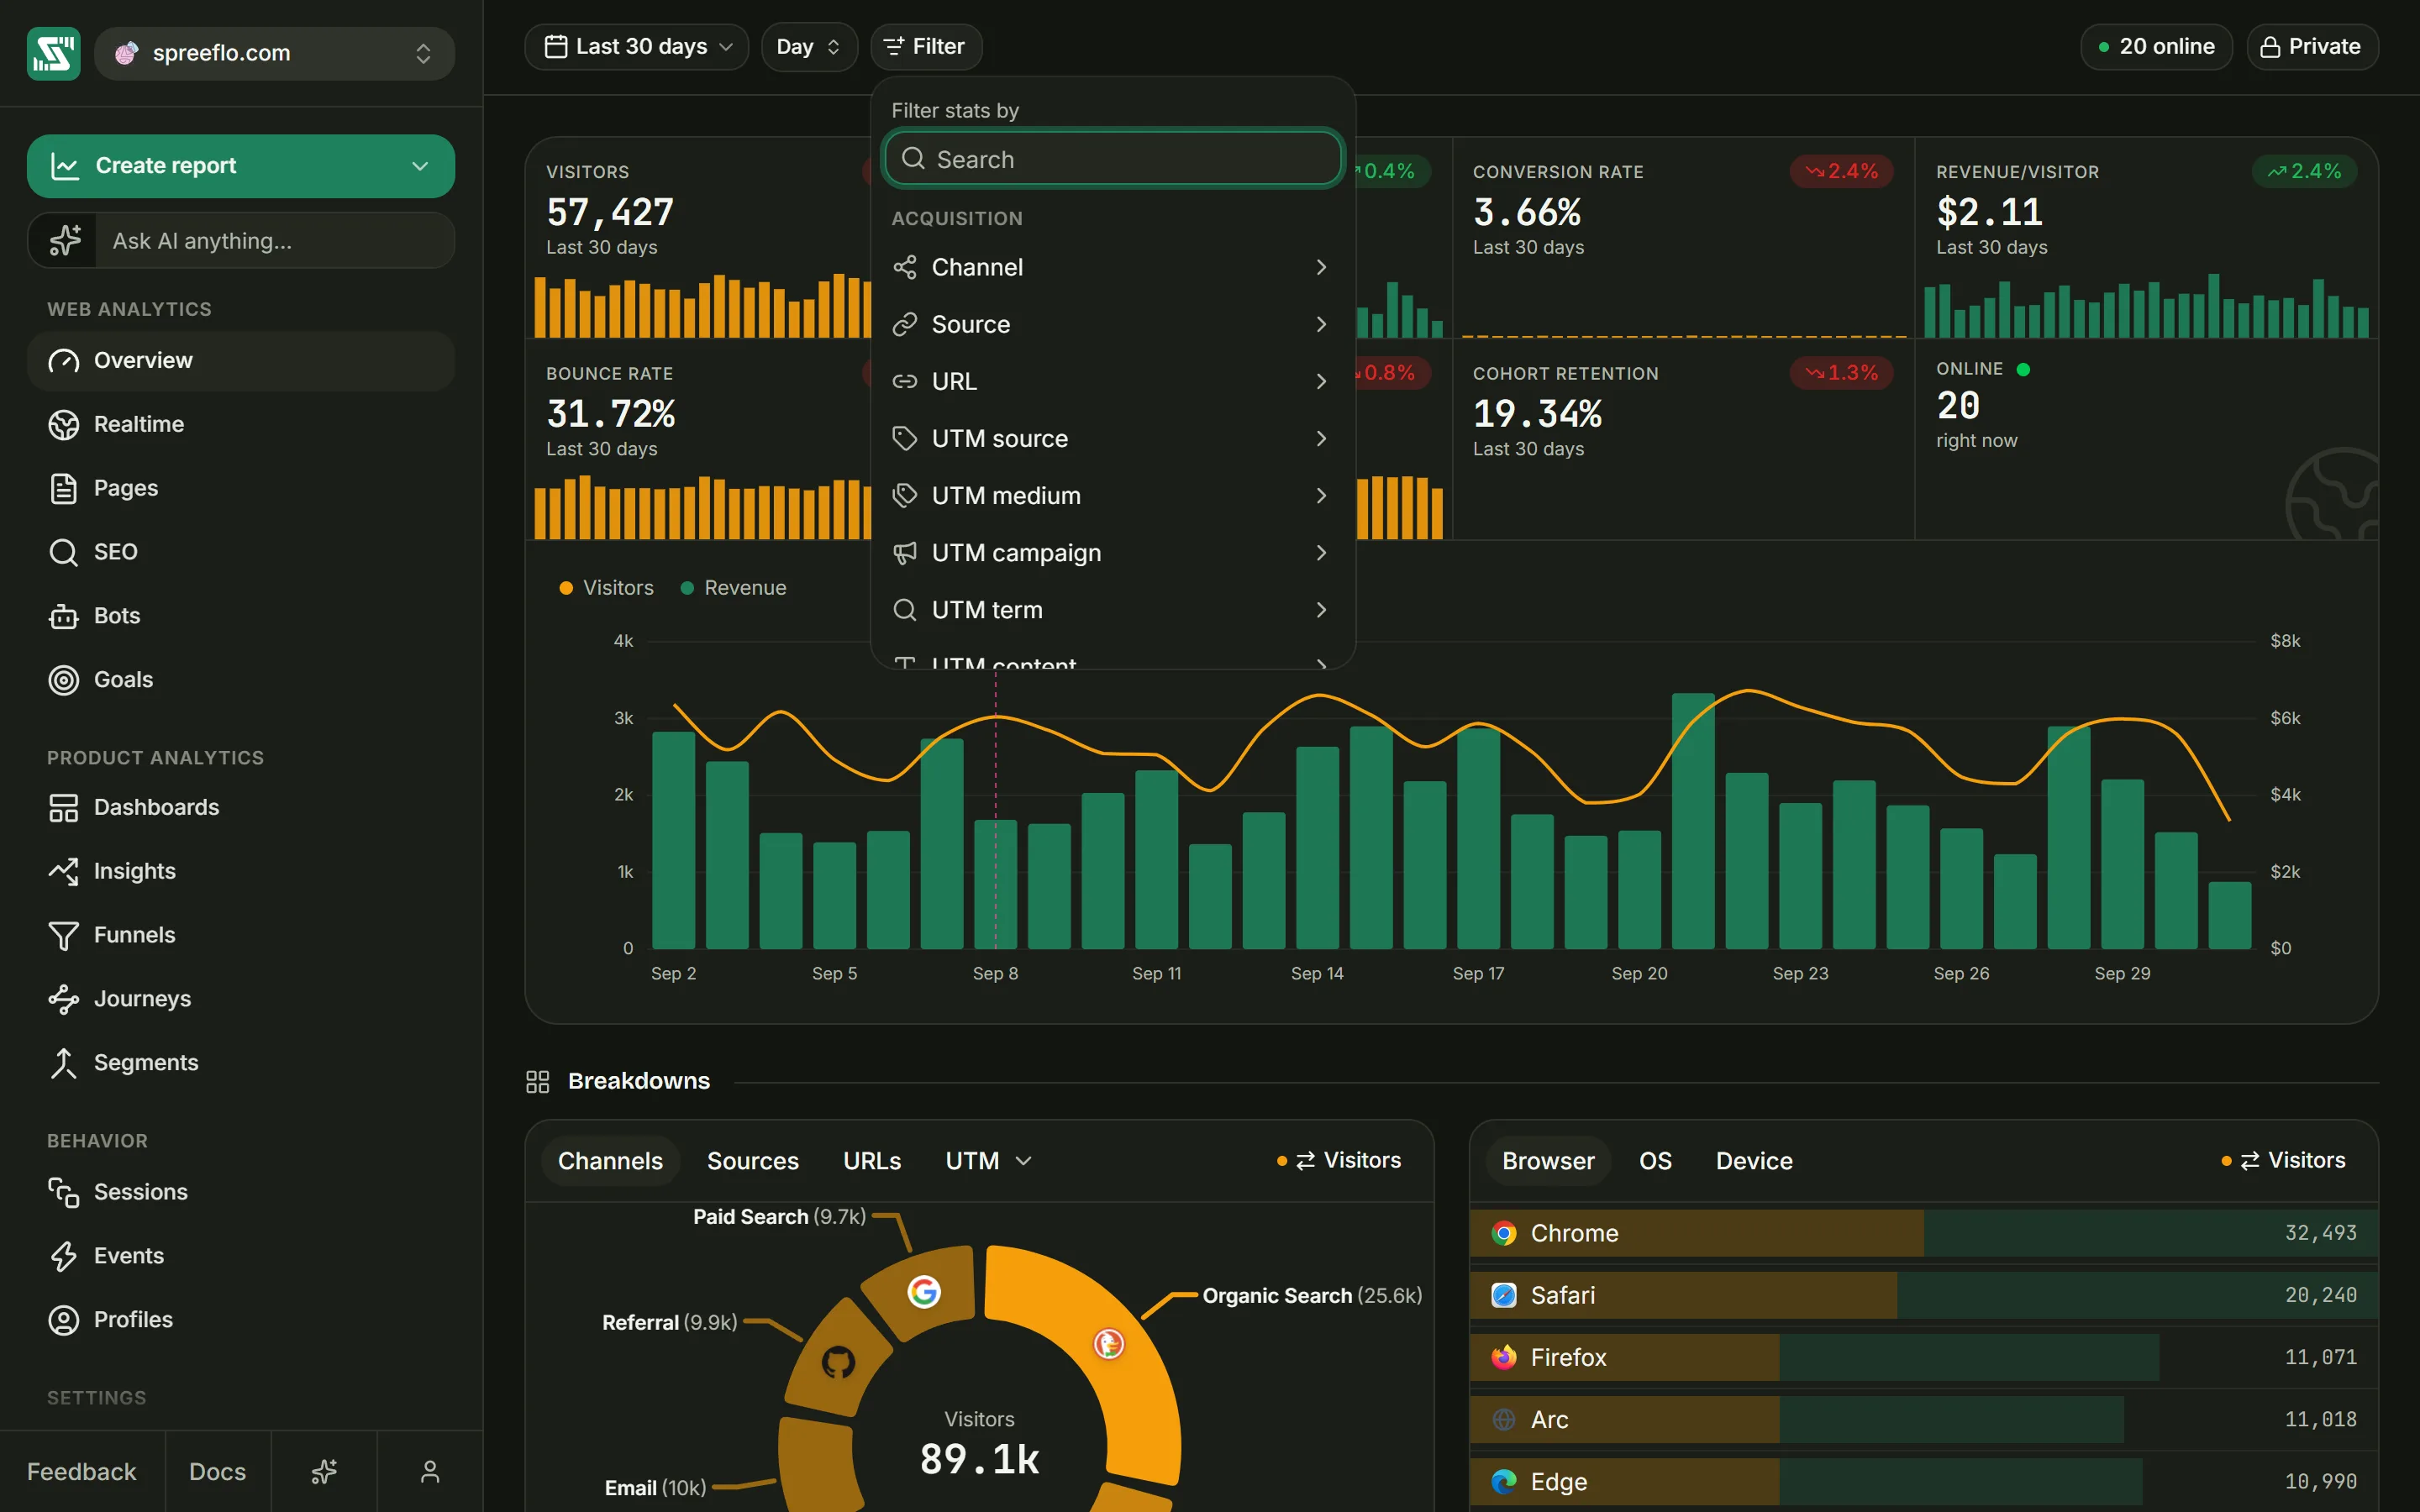
Task: Open the Day interval selector
Action: click(809, 47)
